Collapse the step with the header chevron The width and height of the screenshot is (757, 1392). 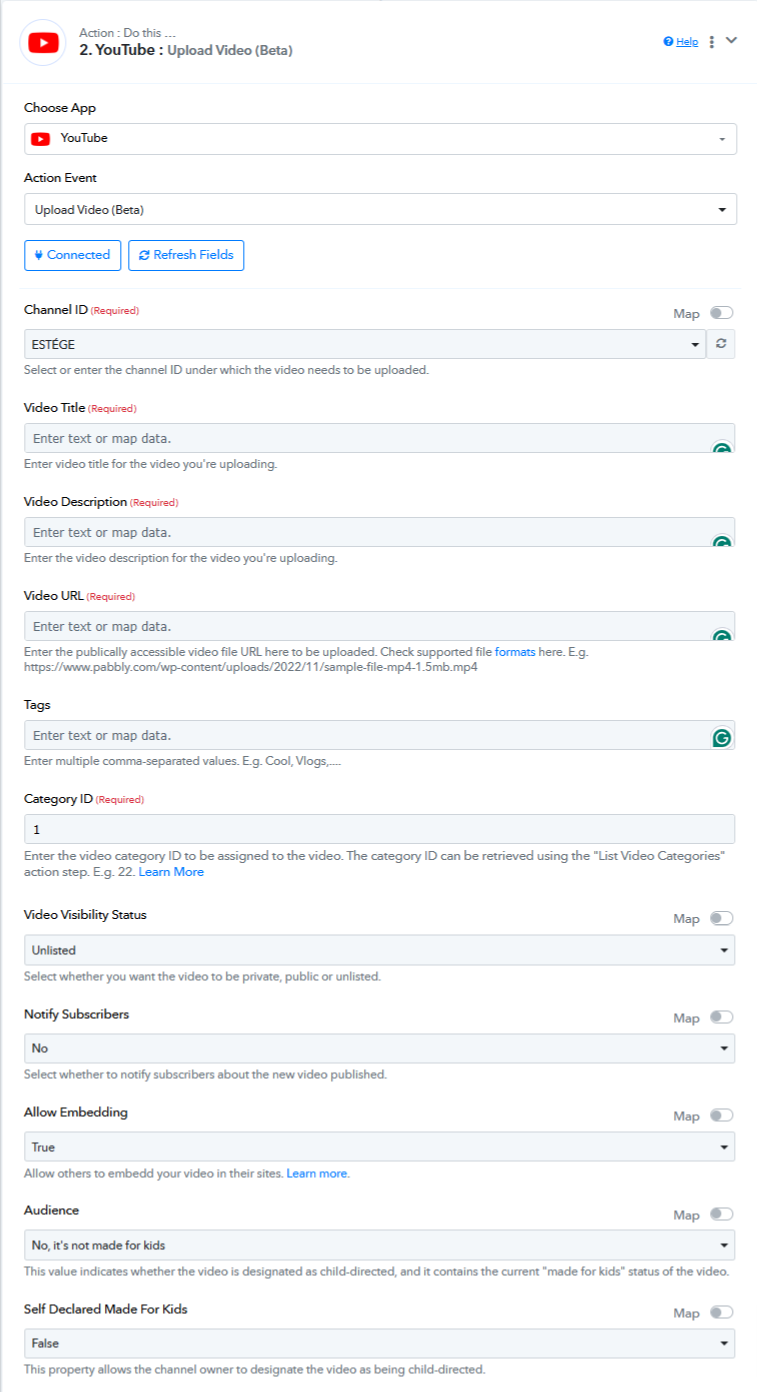pyautogui.click(x=731, y=41)
